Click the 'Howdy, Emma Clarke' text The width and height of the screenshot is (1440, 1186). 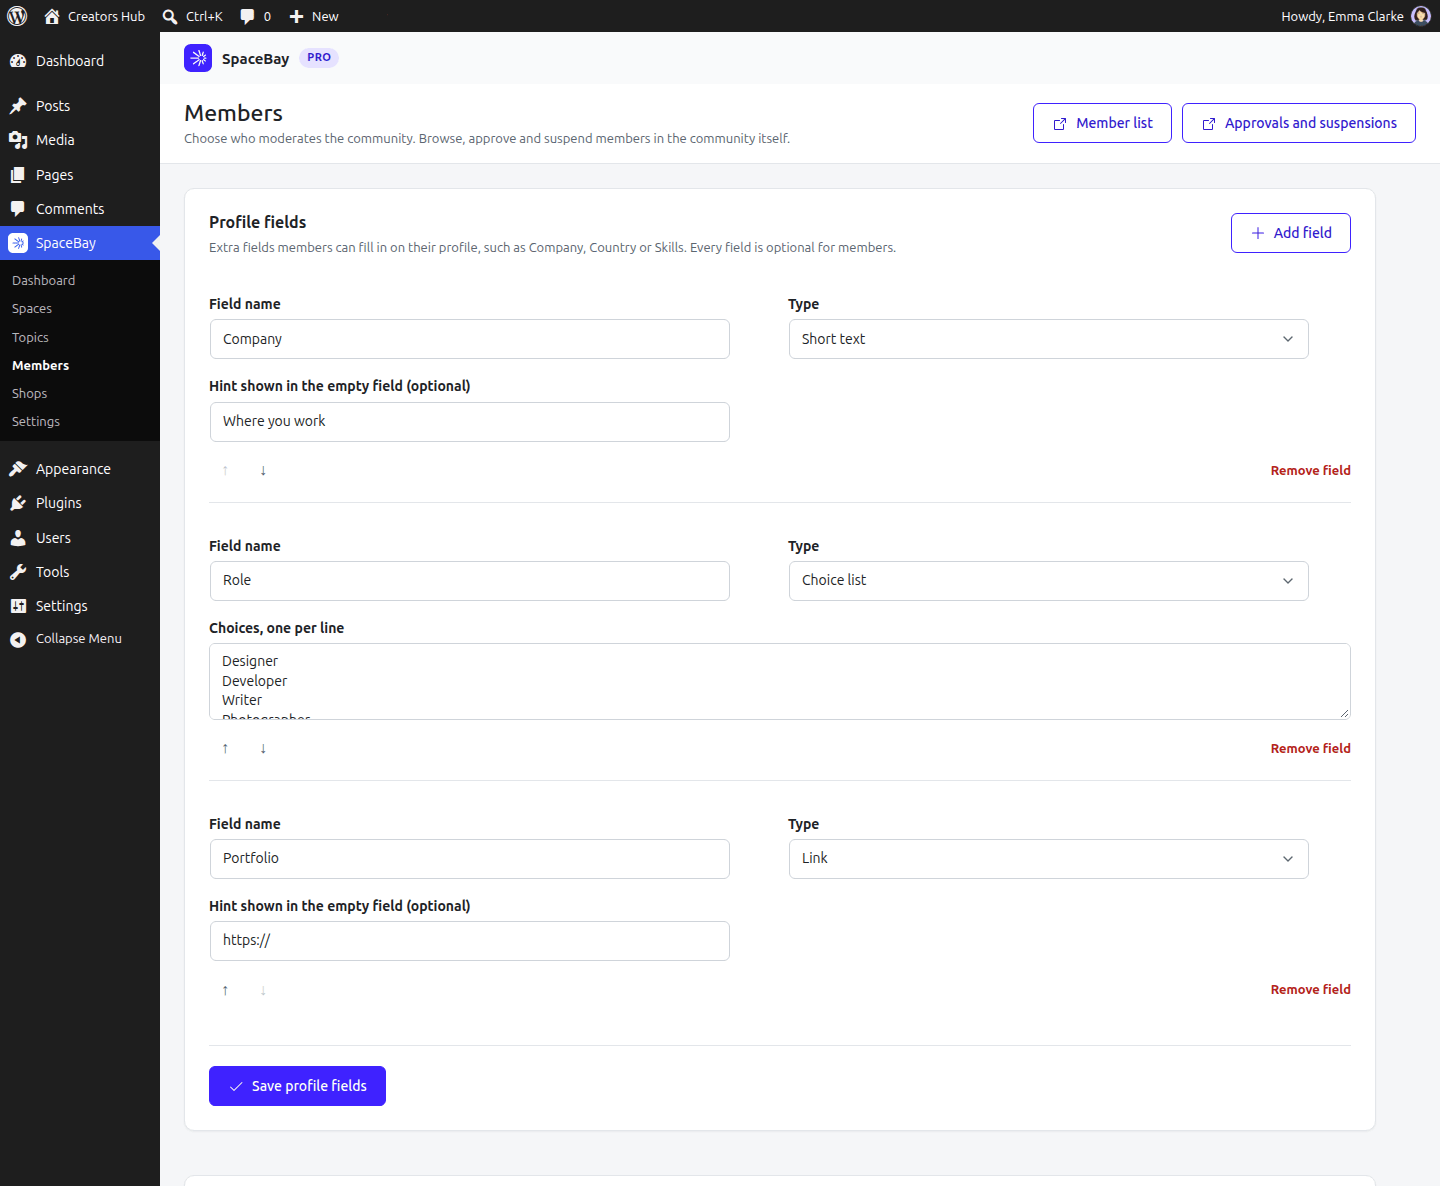point(1342,16)
